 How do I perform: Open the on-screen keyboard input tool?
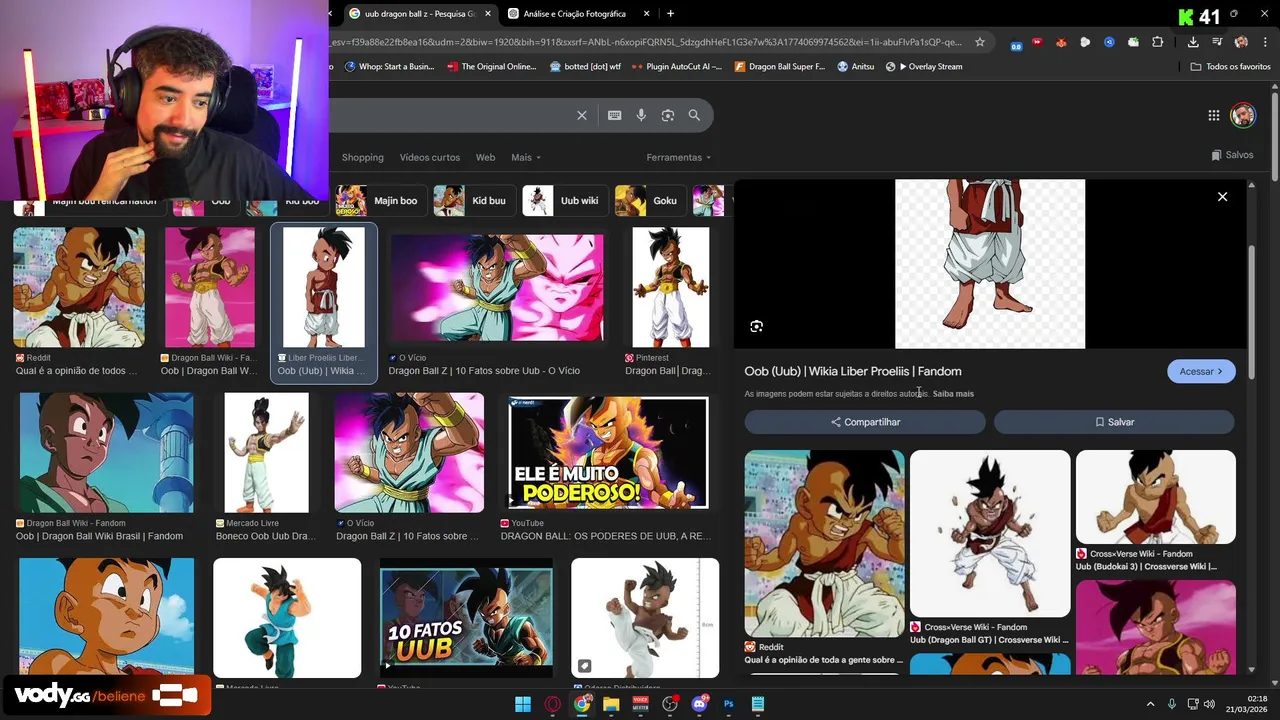point(615,115)
